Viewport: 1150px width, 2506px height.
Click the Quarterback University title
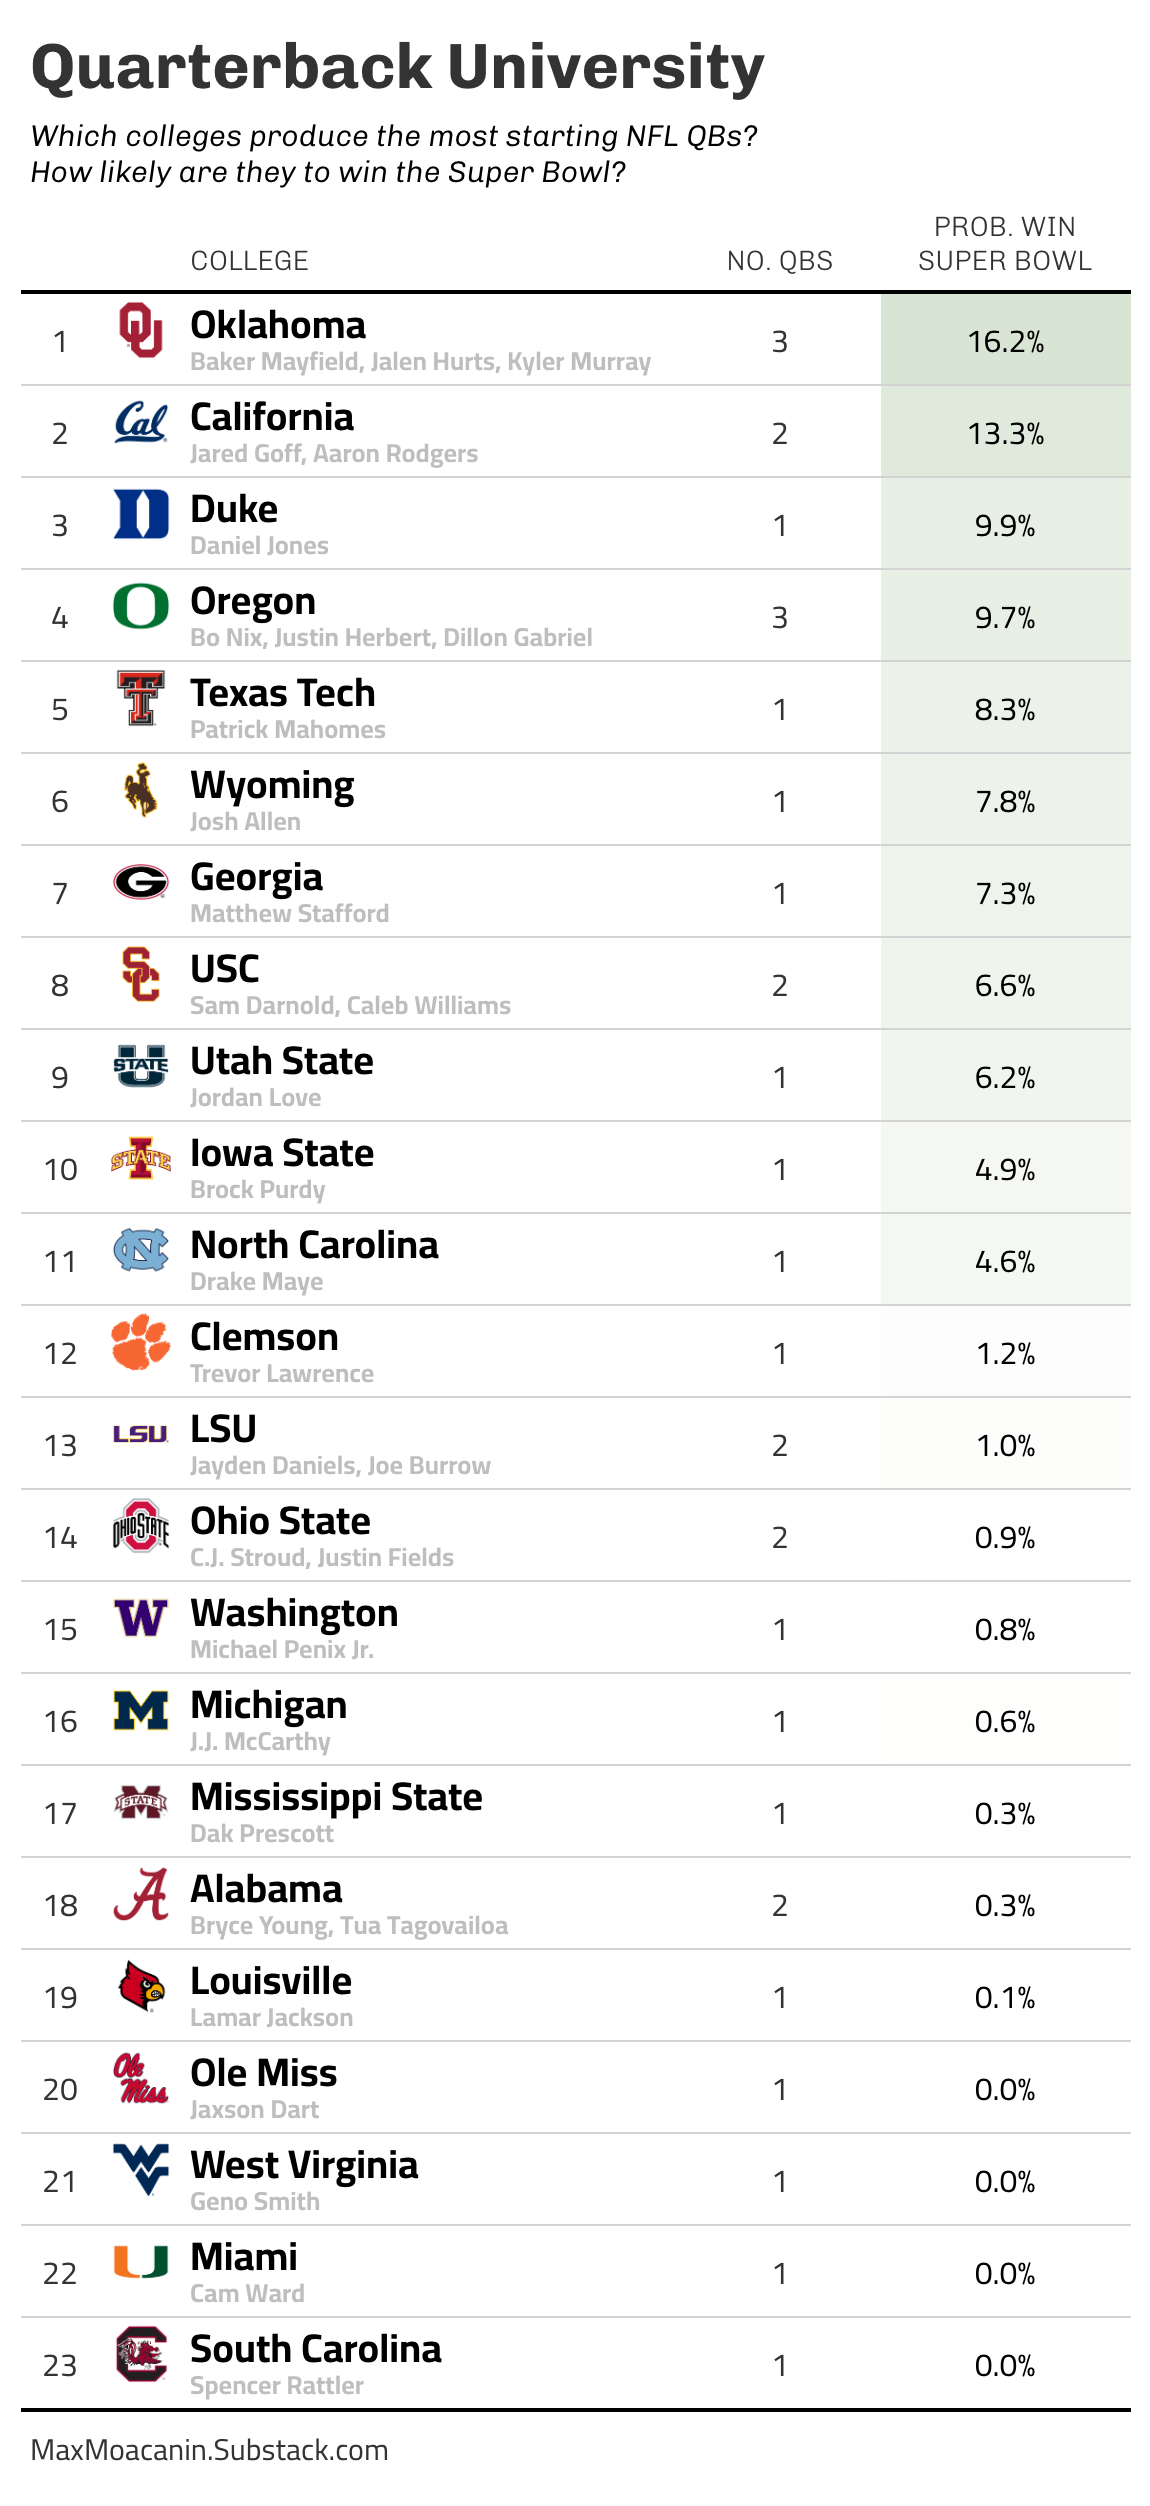pyautogui.click(x=397, y=68)
